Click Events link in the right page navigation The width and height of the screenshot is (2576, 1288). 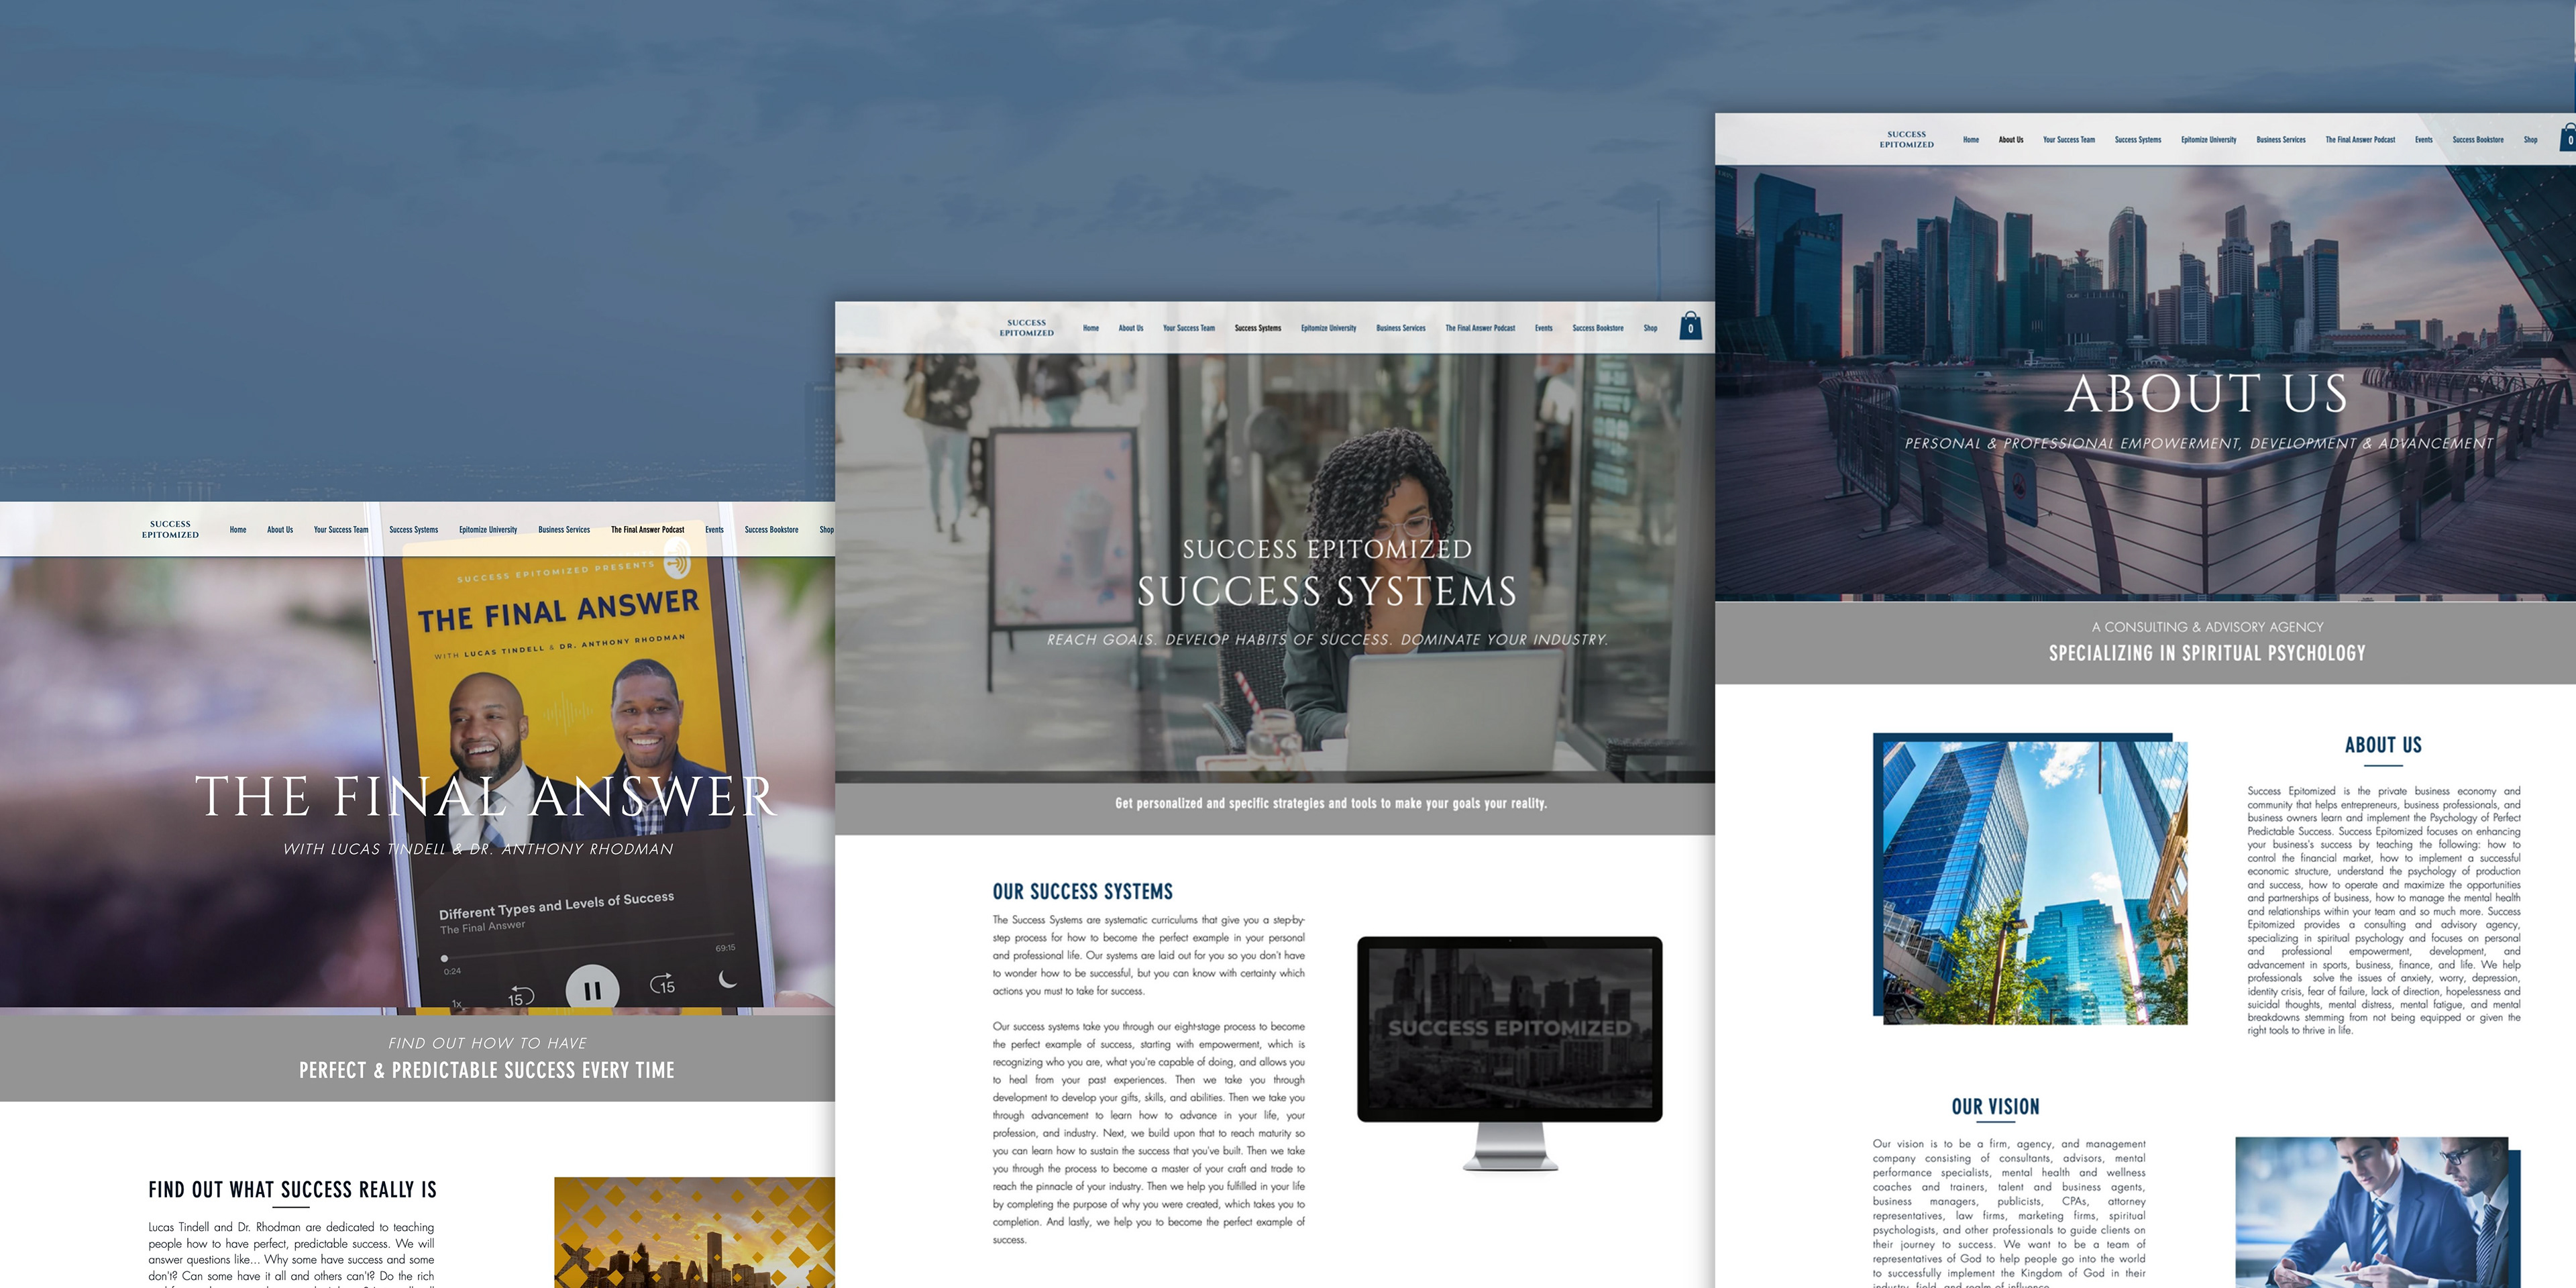click(x=2423, y=140)
